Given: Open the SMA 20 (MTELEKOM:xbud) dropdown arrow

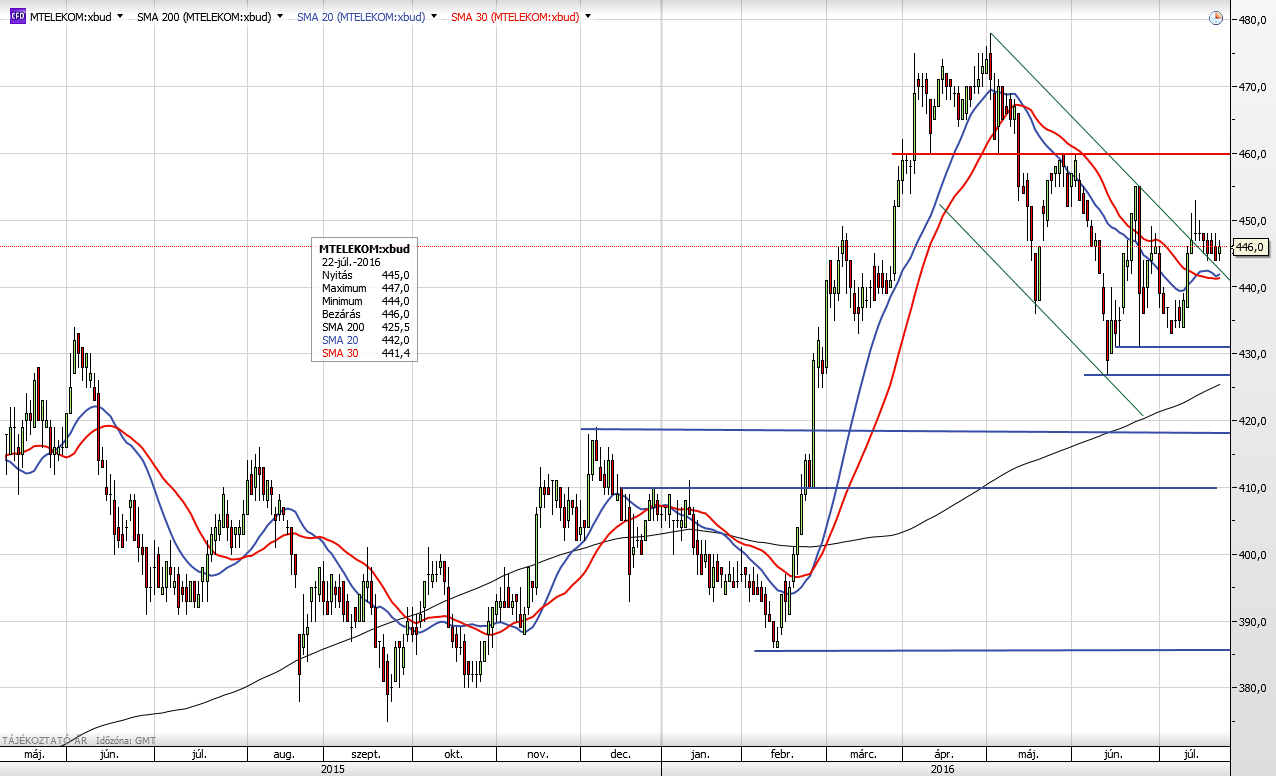Looking at the screenshot, I should (433, 17).
